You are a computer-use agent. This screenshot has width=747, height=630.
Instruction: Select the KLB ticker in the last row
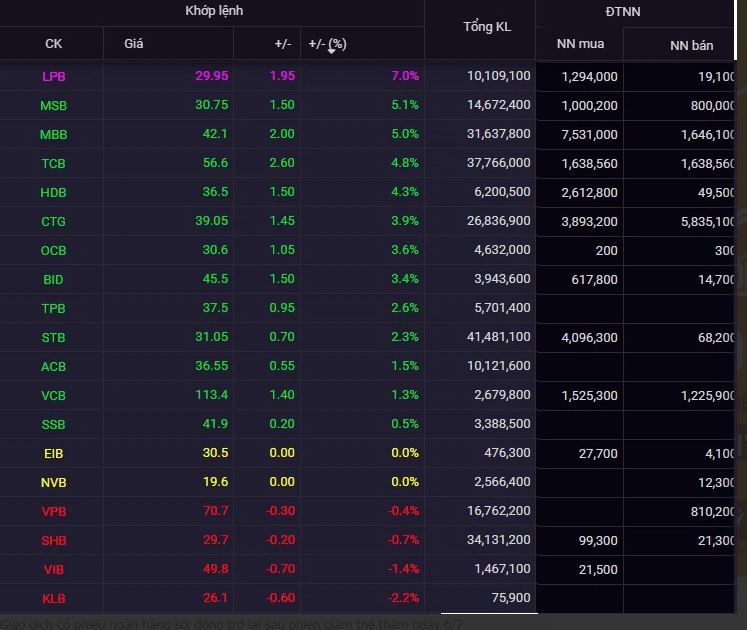tap(54, 598)
